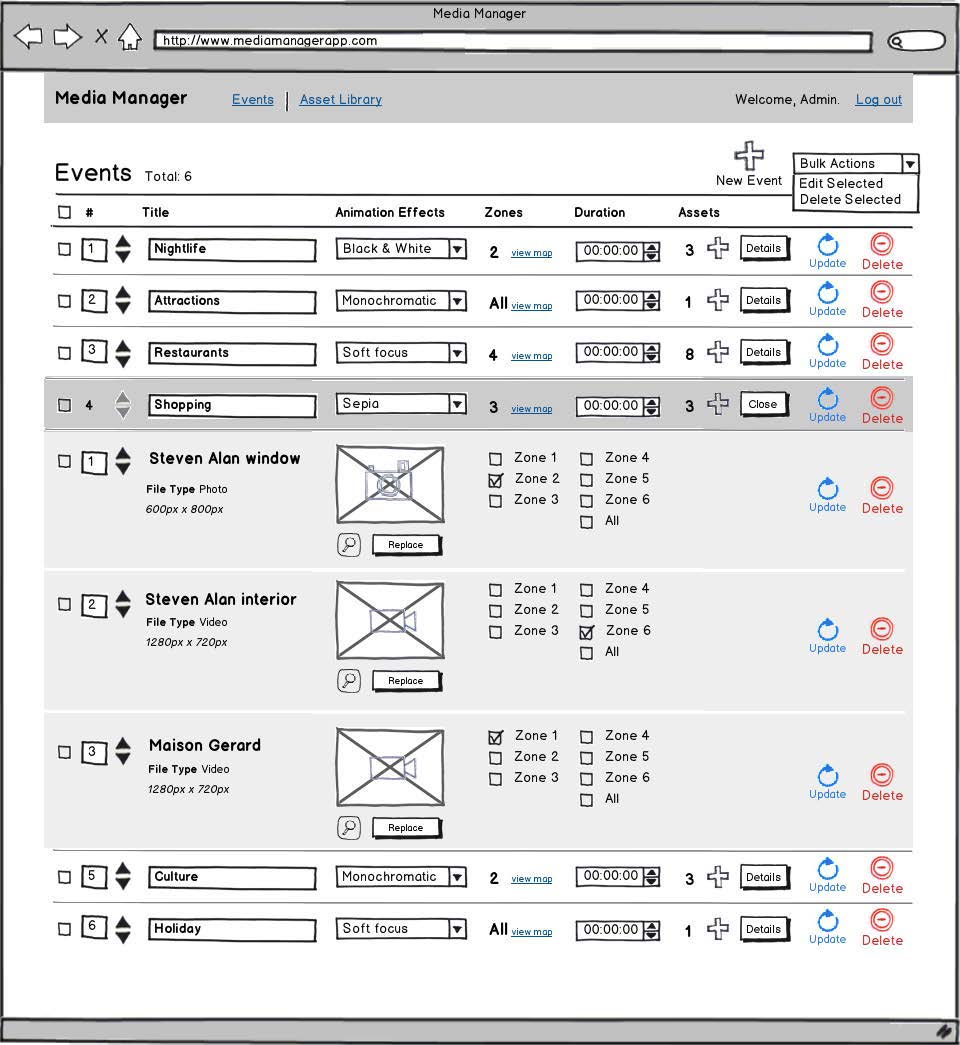Replace the Steven Alan window image
The height and width of the screenshot is (1045, 960).
407,545
